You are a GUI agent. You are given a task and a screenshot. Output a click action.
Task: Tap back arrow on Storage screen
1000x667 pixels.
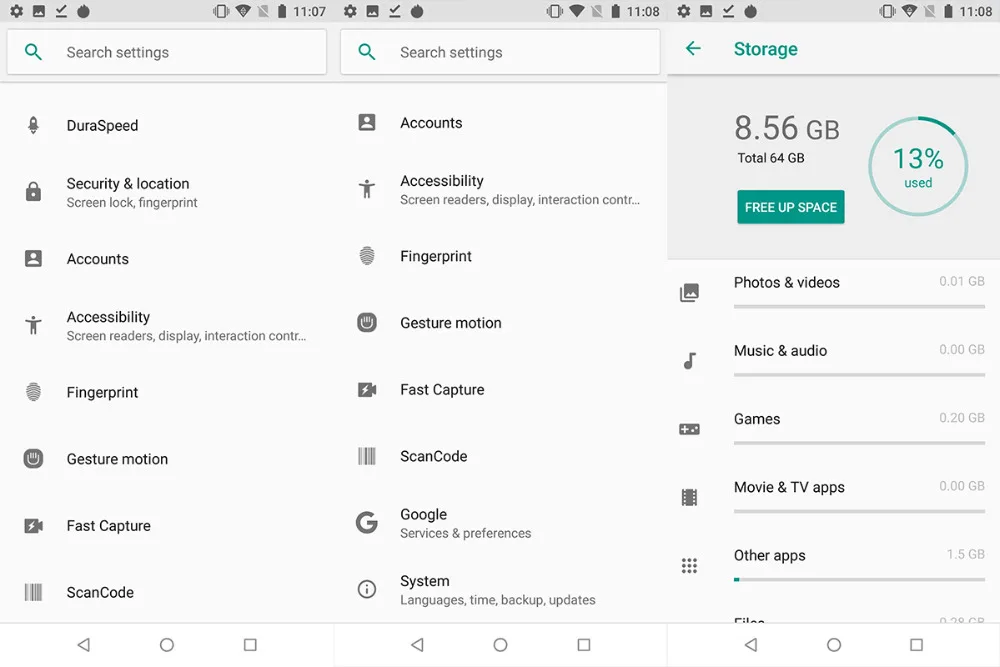[693, 48]
